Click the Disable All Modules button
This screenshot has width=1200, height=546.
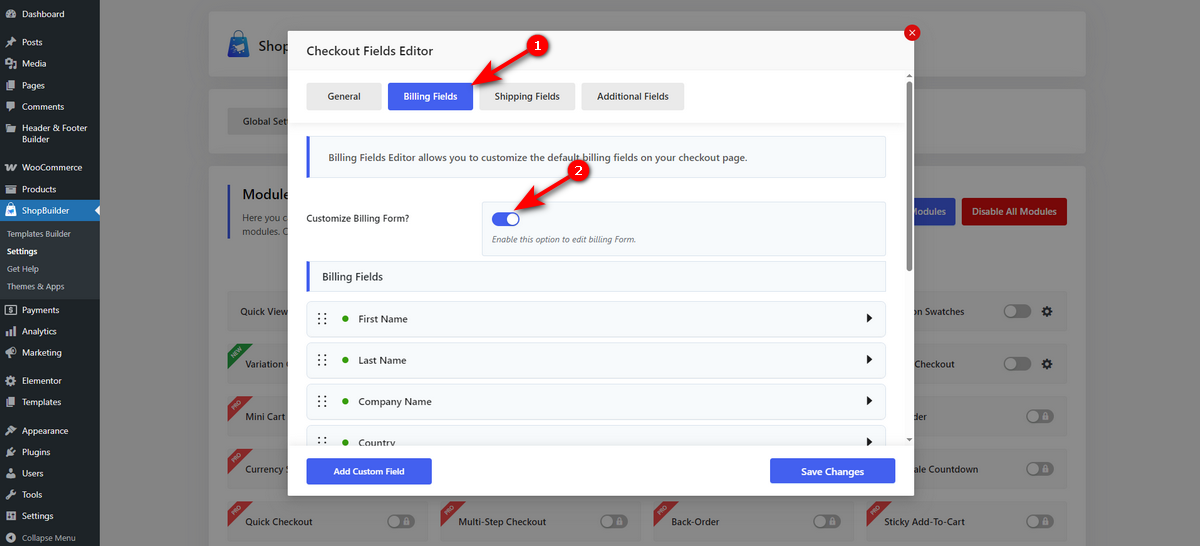(1015, 212)
